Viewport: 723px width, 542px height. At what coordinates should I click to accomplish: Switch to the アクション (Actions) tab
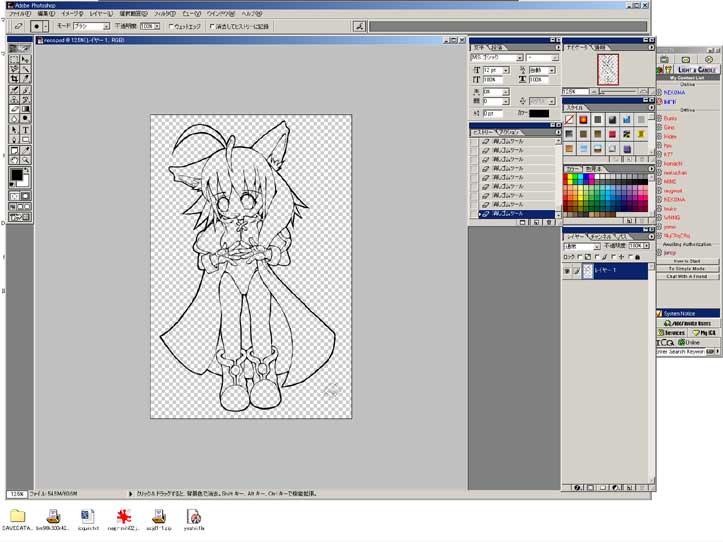pyautogui.click(x=509, y=132)
